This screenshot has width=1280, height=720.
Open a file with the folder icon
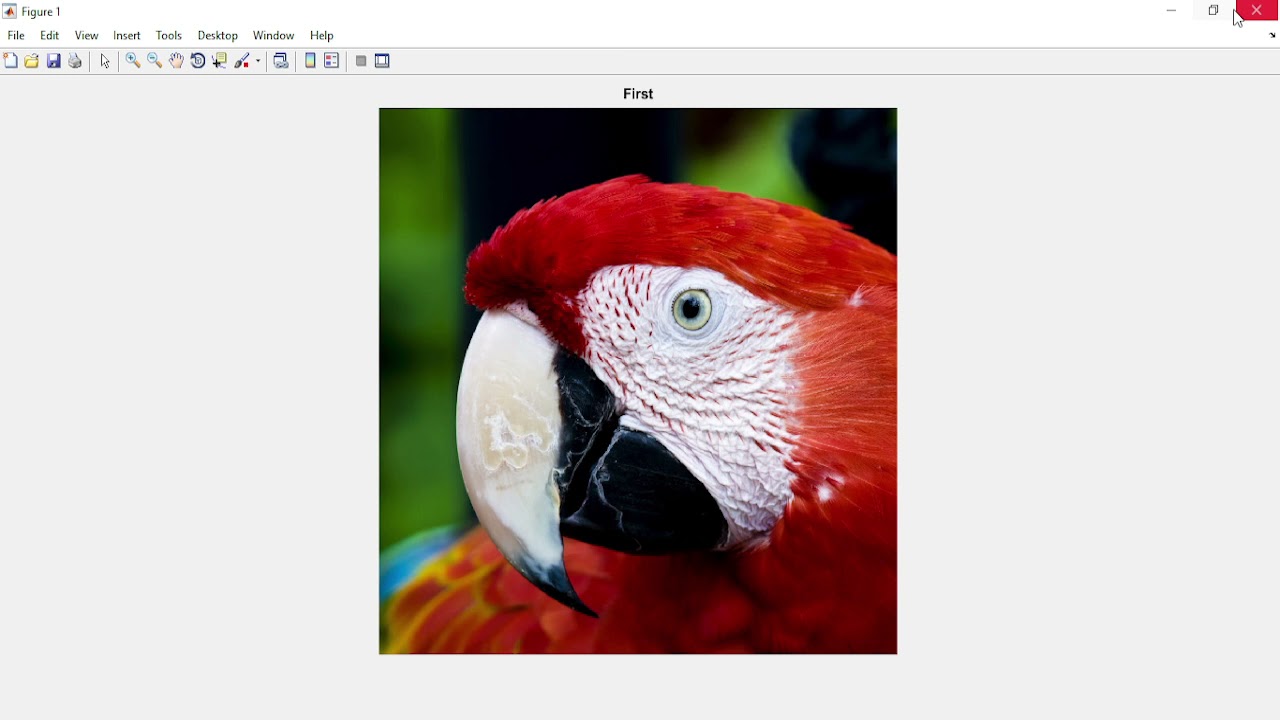[x=32, y=61]
